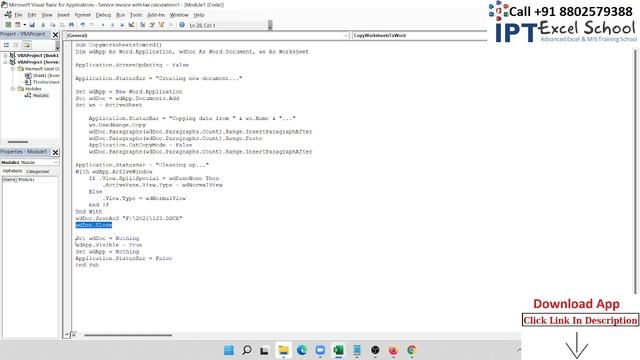Click the Procedure View button at bottom left
The height and width of the screenshot is (360, 640).
67,335
